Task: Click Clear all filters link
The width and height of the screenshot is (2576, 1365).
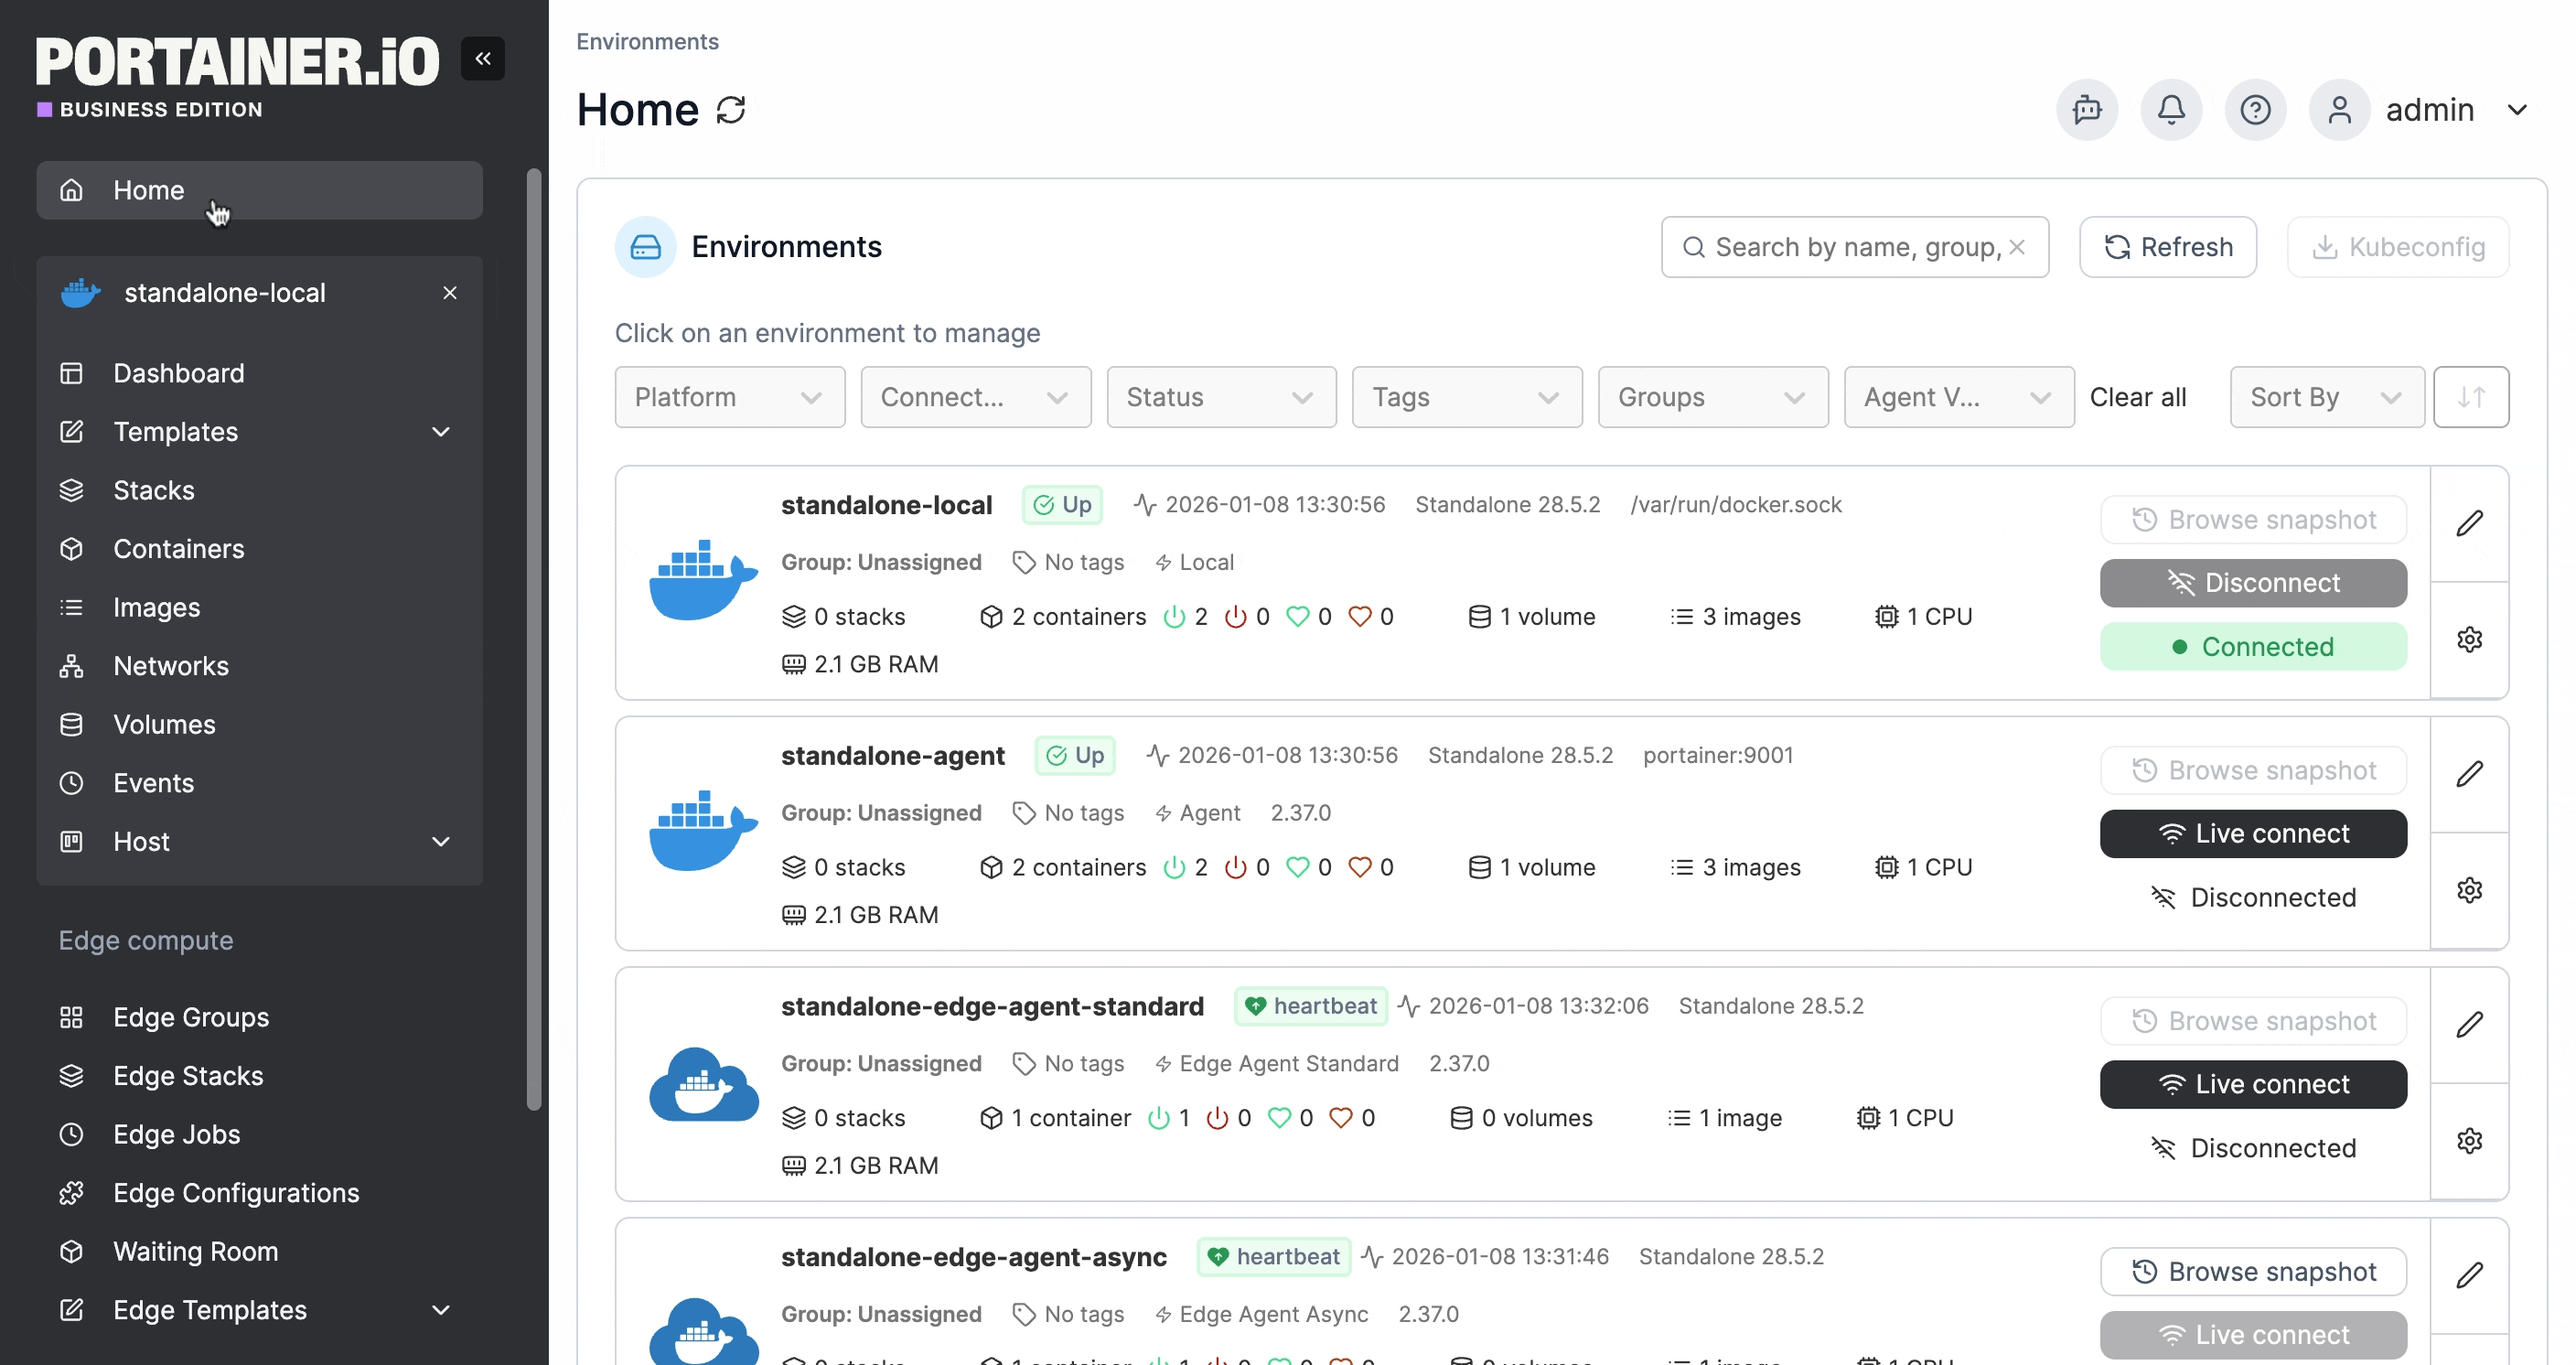Action: pos(2137,397)
